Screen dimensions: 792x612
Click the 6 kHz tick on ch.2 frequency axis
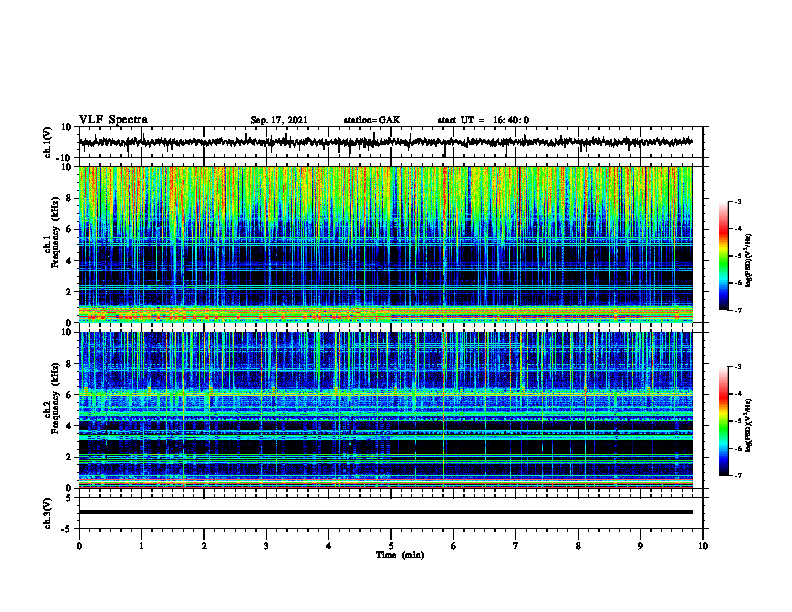pyautogui.click(x=70, y=395)
